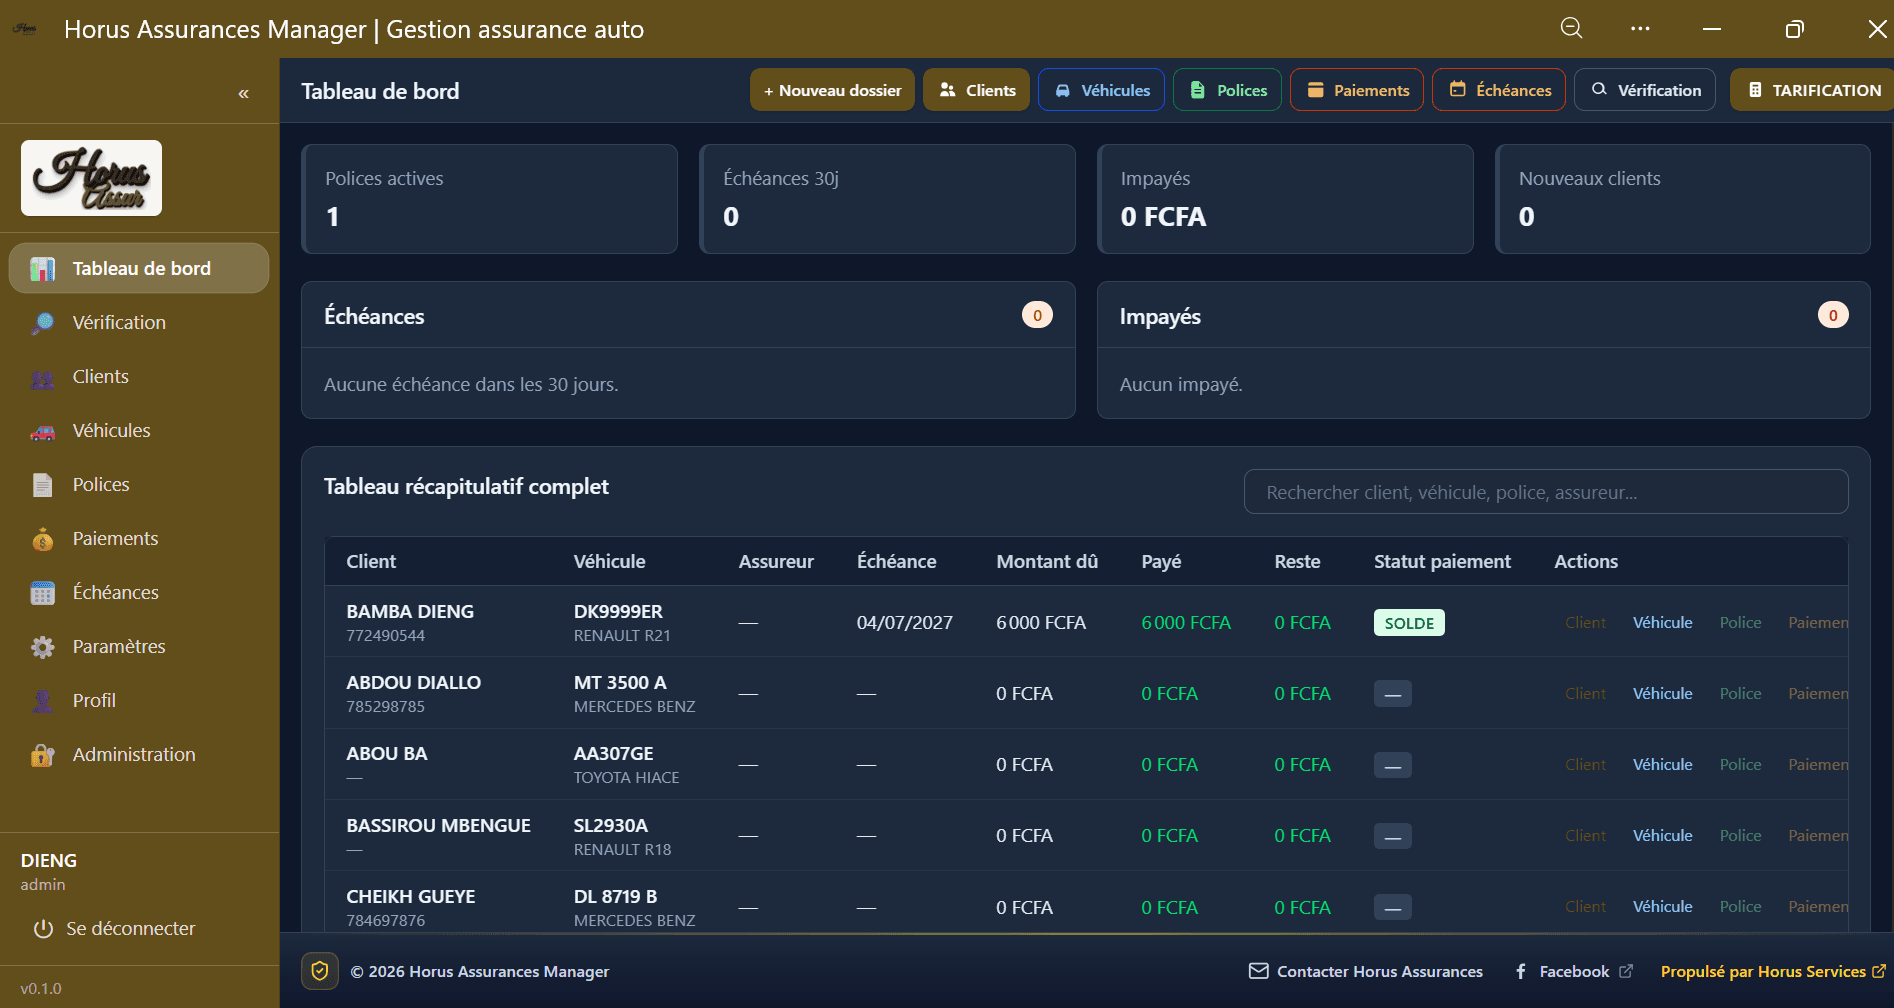Click the SOLDE status badge
The width and height of the screenshot is (1894, 1008).
pos(1409,623)
